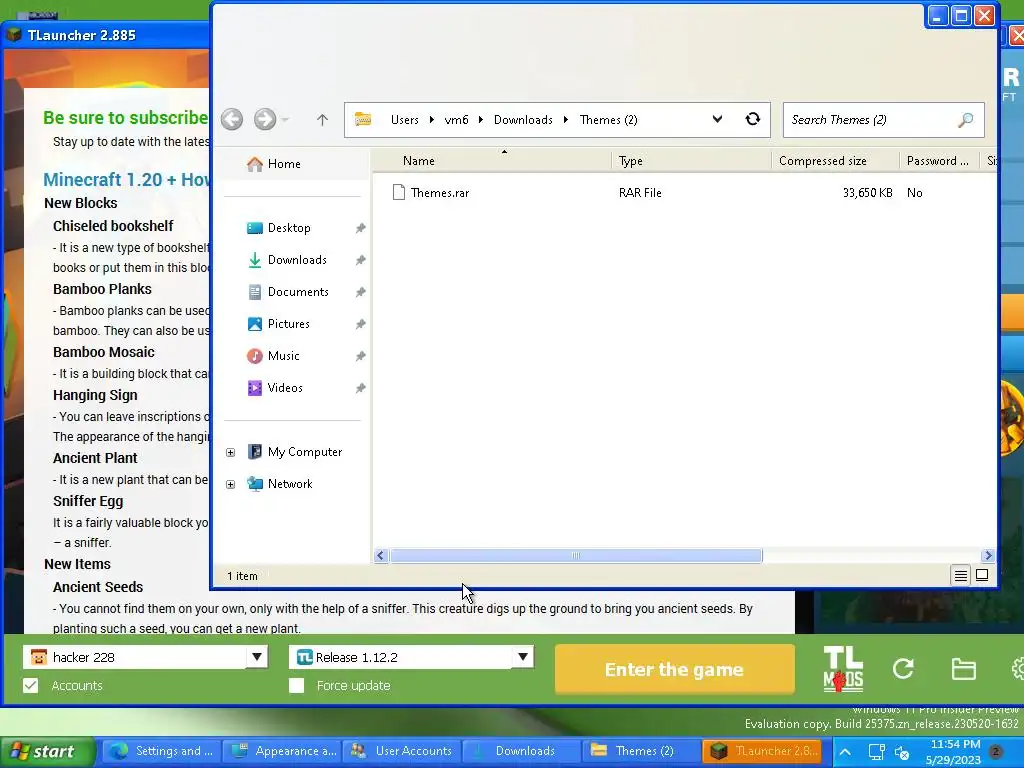Click the horizontal scrollbar right arrow

[987, 556]
